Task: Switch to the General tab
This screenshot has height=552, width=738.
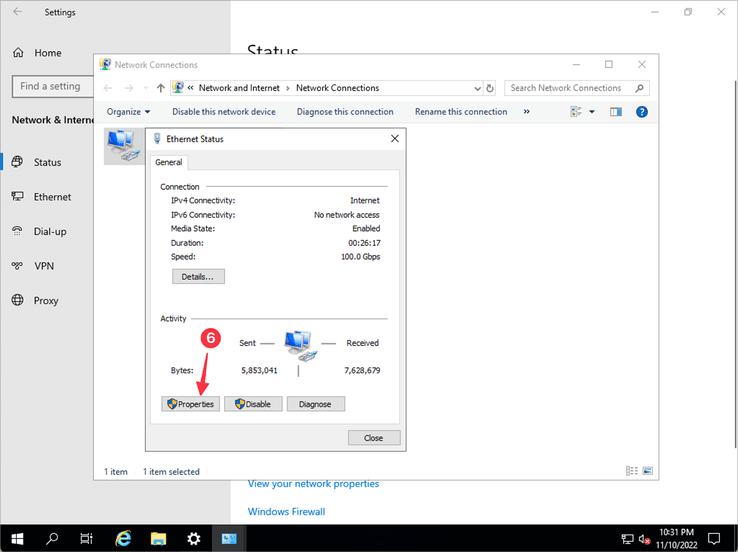Action: point(168,162)
